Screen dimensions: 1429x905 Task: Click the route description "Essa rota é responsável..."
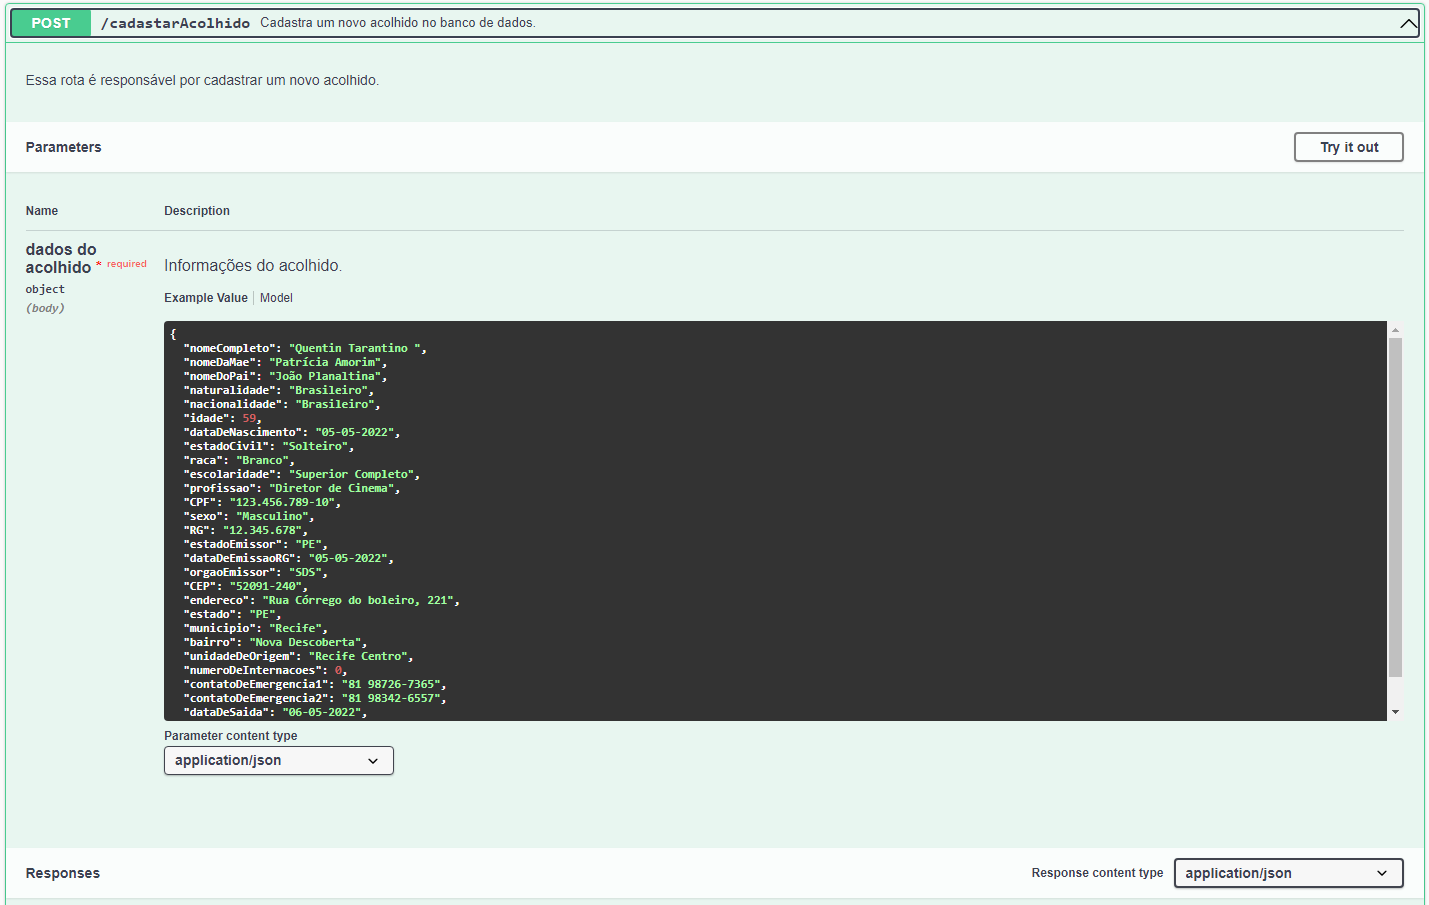coord(202,80)
